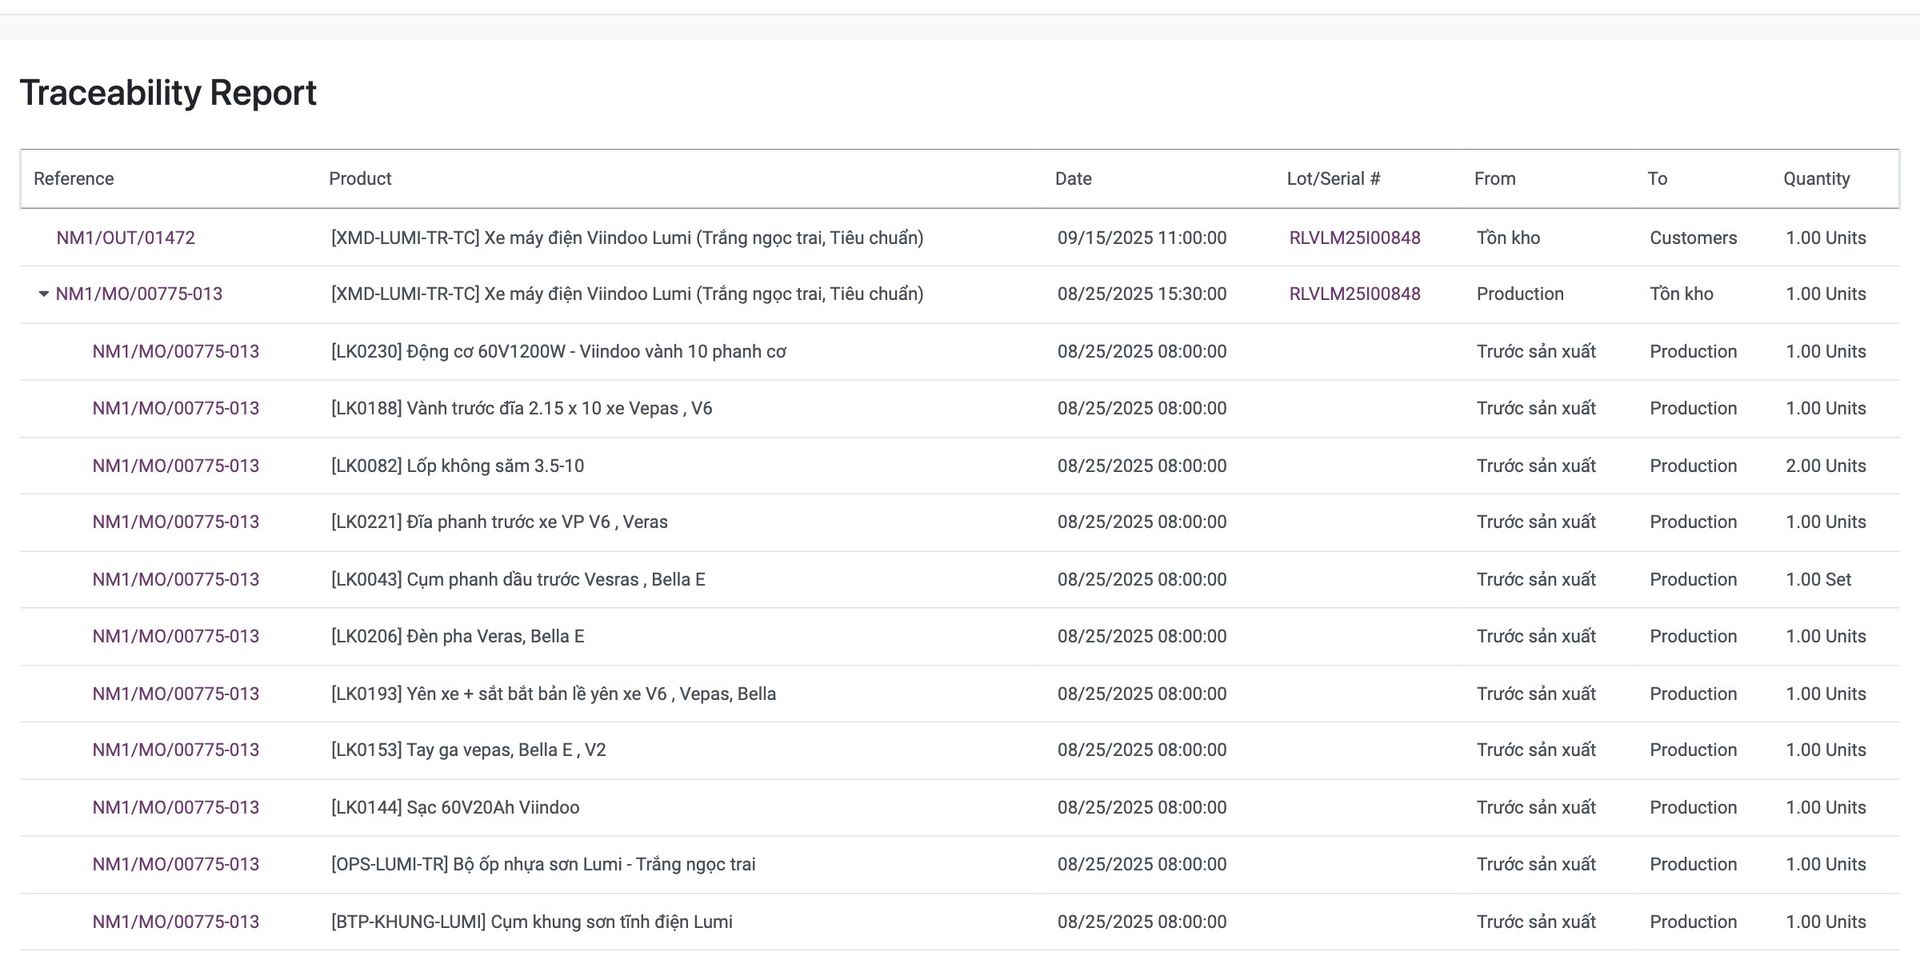Select the product text '[LK0082] Lốp không săm 3.5-10'

click(458, 466)
